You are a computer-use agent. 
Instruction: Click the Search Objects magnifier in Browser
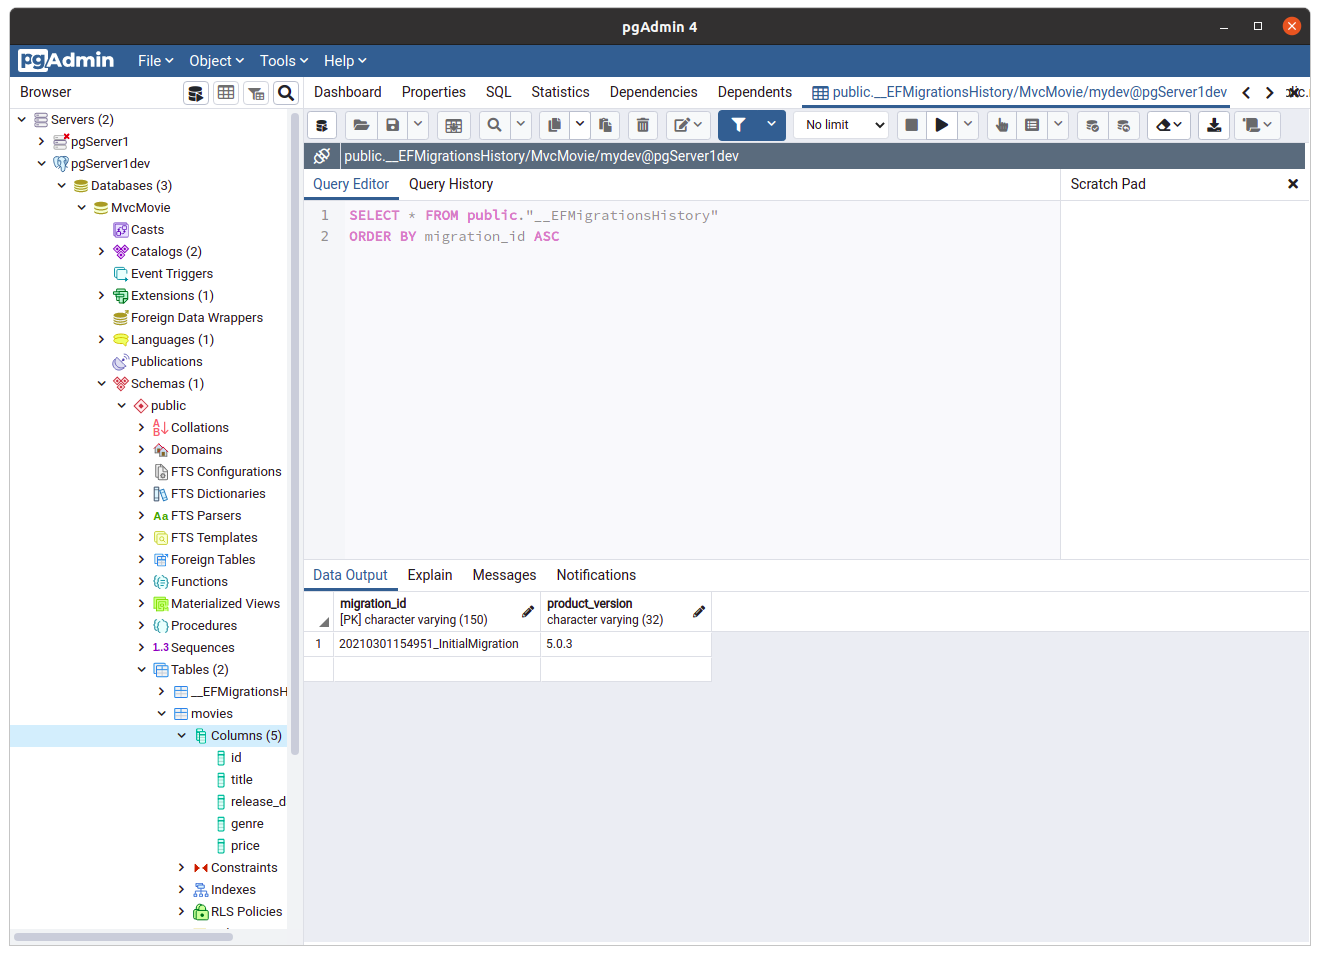tap(286, 93)
